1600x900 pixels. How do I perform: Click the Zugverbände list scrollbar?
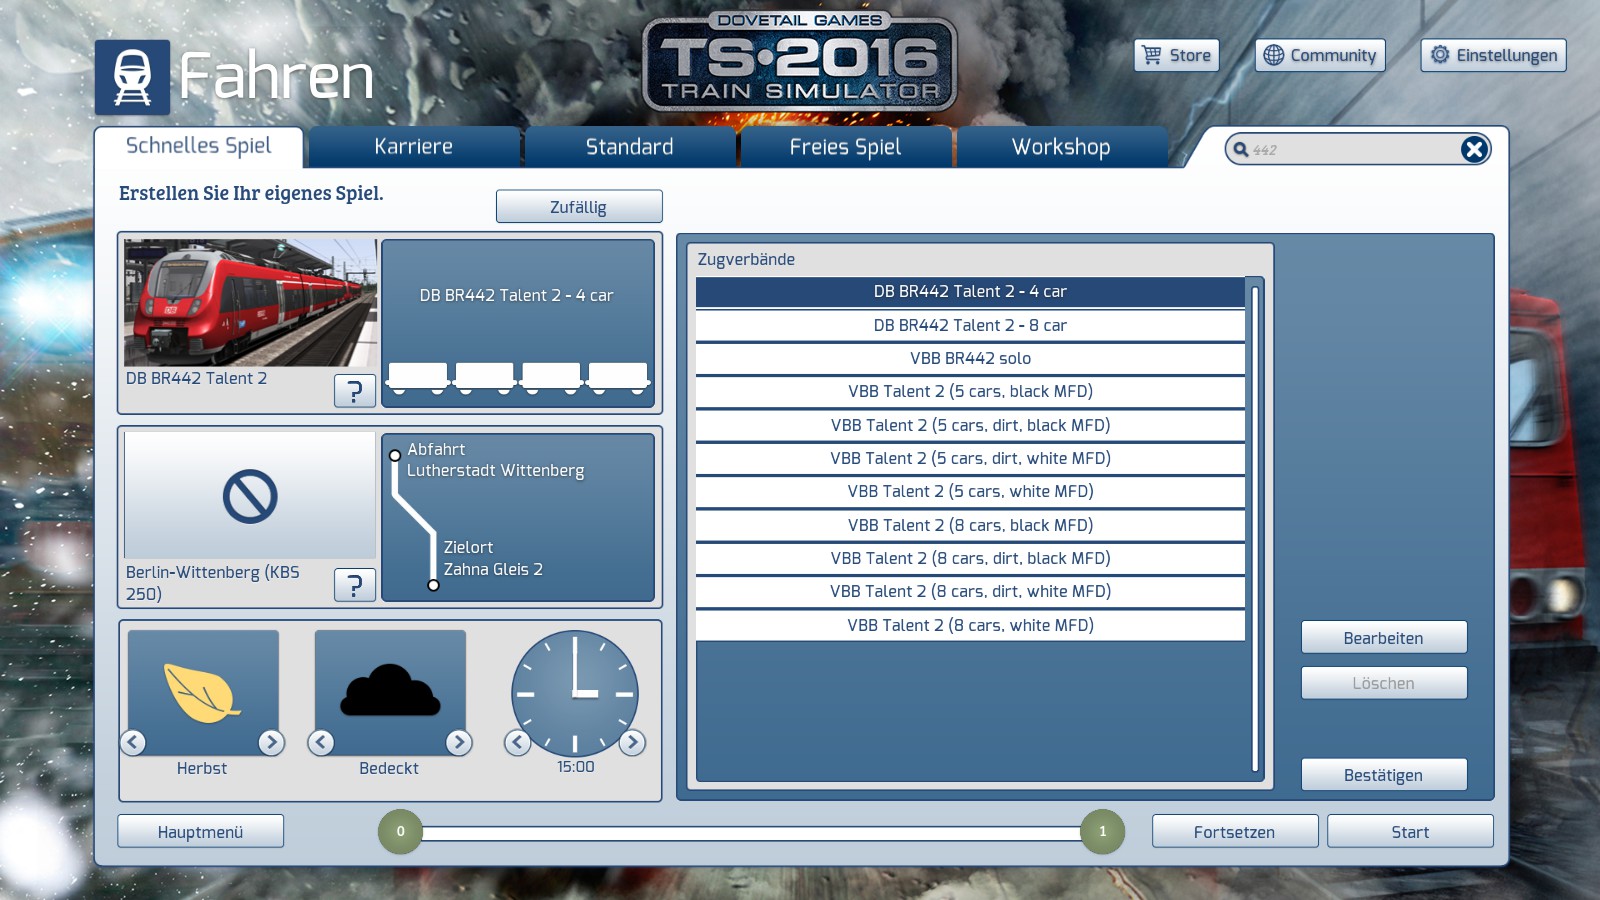pos(1255,529)
